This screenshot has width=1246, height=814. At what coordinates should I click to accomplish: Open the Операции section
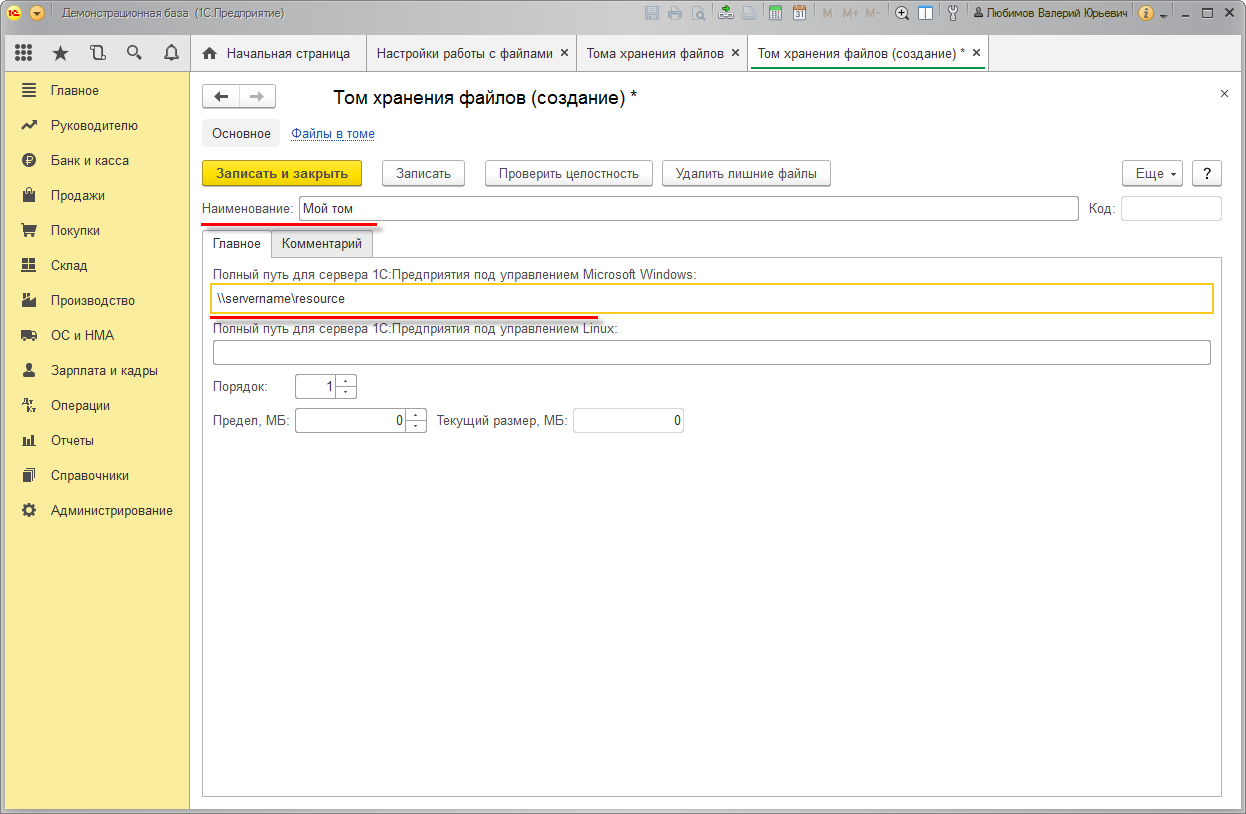click(x=95, y=405)
